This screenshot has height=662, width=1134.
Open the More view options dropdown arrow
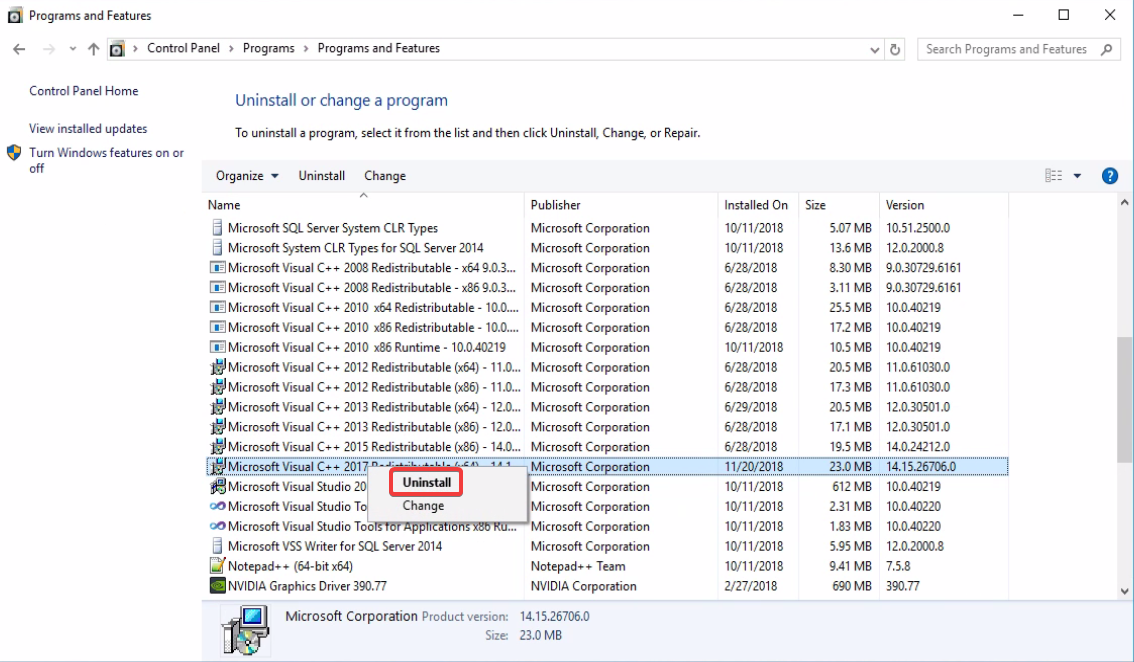pyautogui.click(x=1078, y=176)
